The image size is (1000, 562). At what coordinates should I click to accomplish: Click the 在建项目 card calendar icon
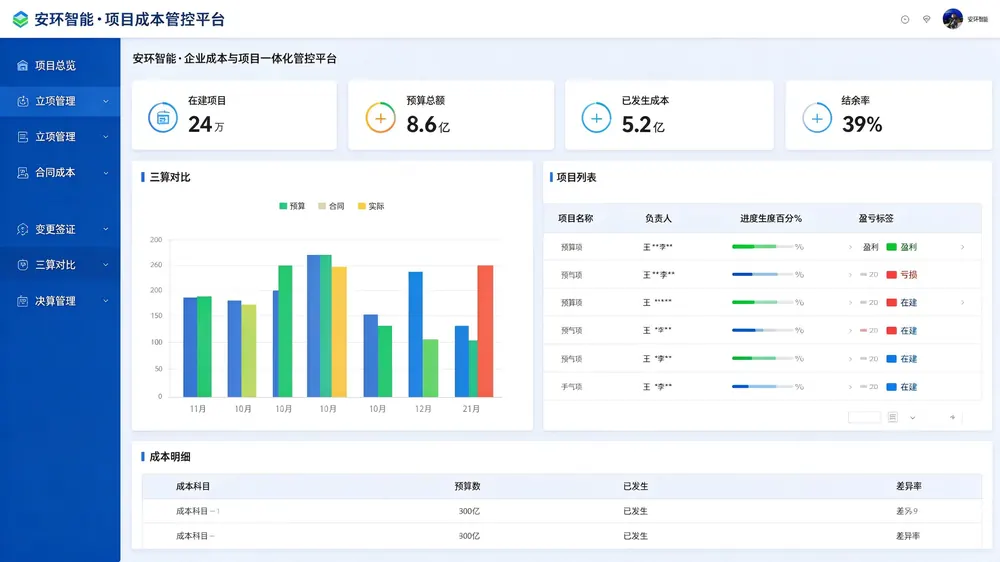pyautogui.click(x=163, y=117)
